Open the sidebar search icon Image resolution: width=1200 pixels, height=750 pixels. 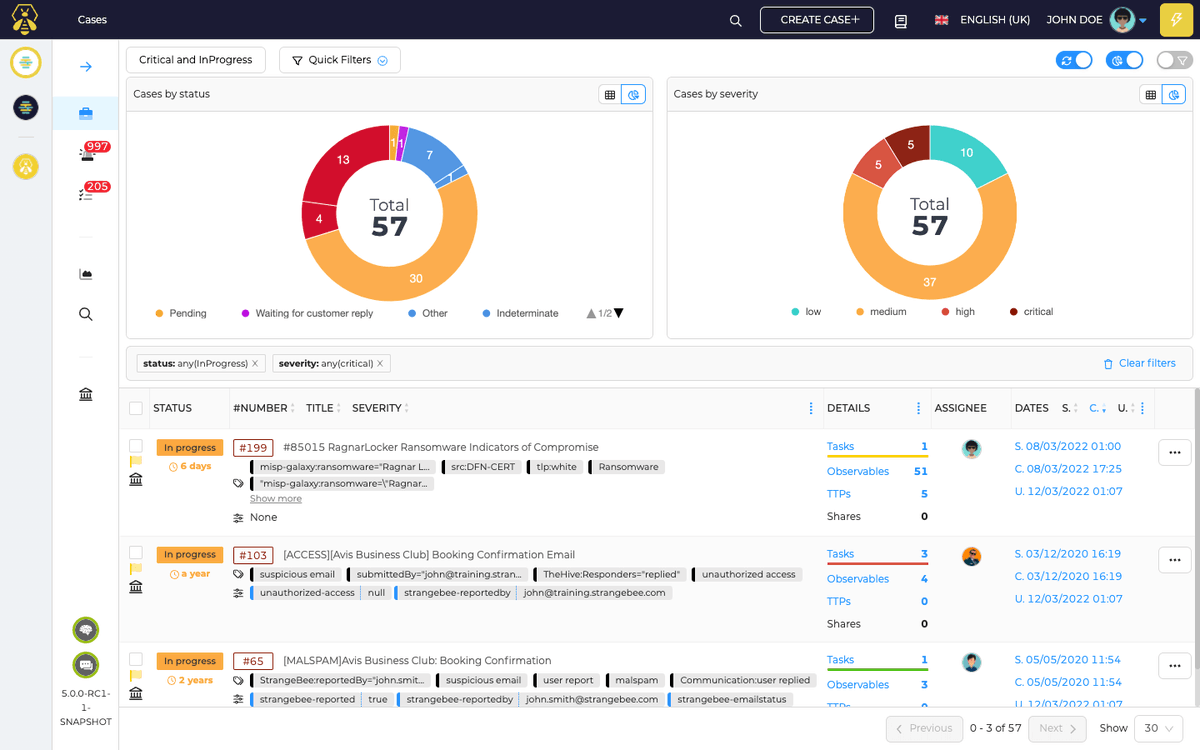point(86,314)
